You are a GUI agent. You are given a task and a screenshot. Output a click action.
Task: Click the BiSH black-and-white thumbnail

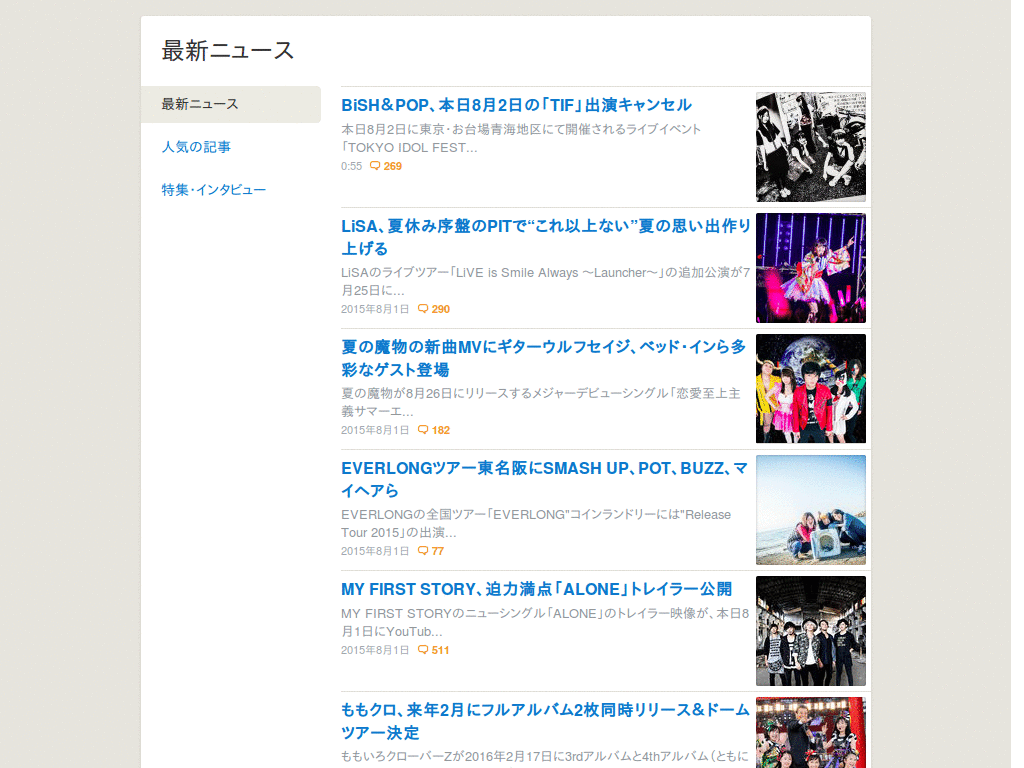[810, 147]
